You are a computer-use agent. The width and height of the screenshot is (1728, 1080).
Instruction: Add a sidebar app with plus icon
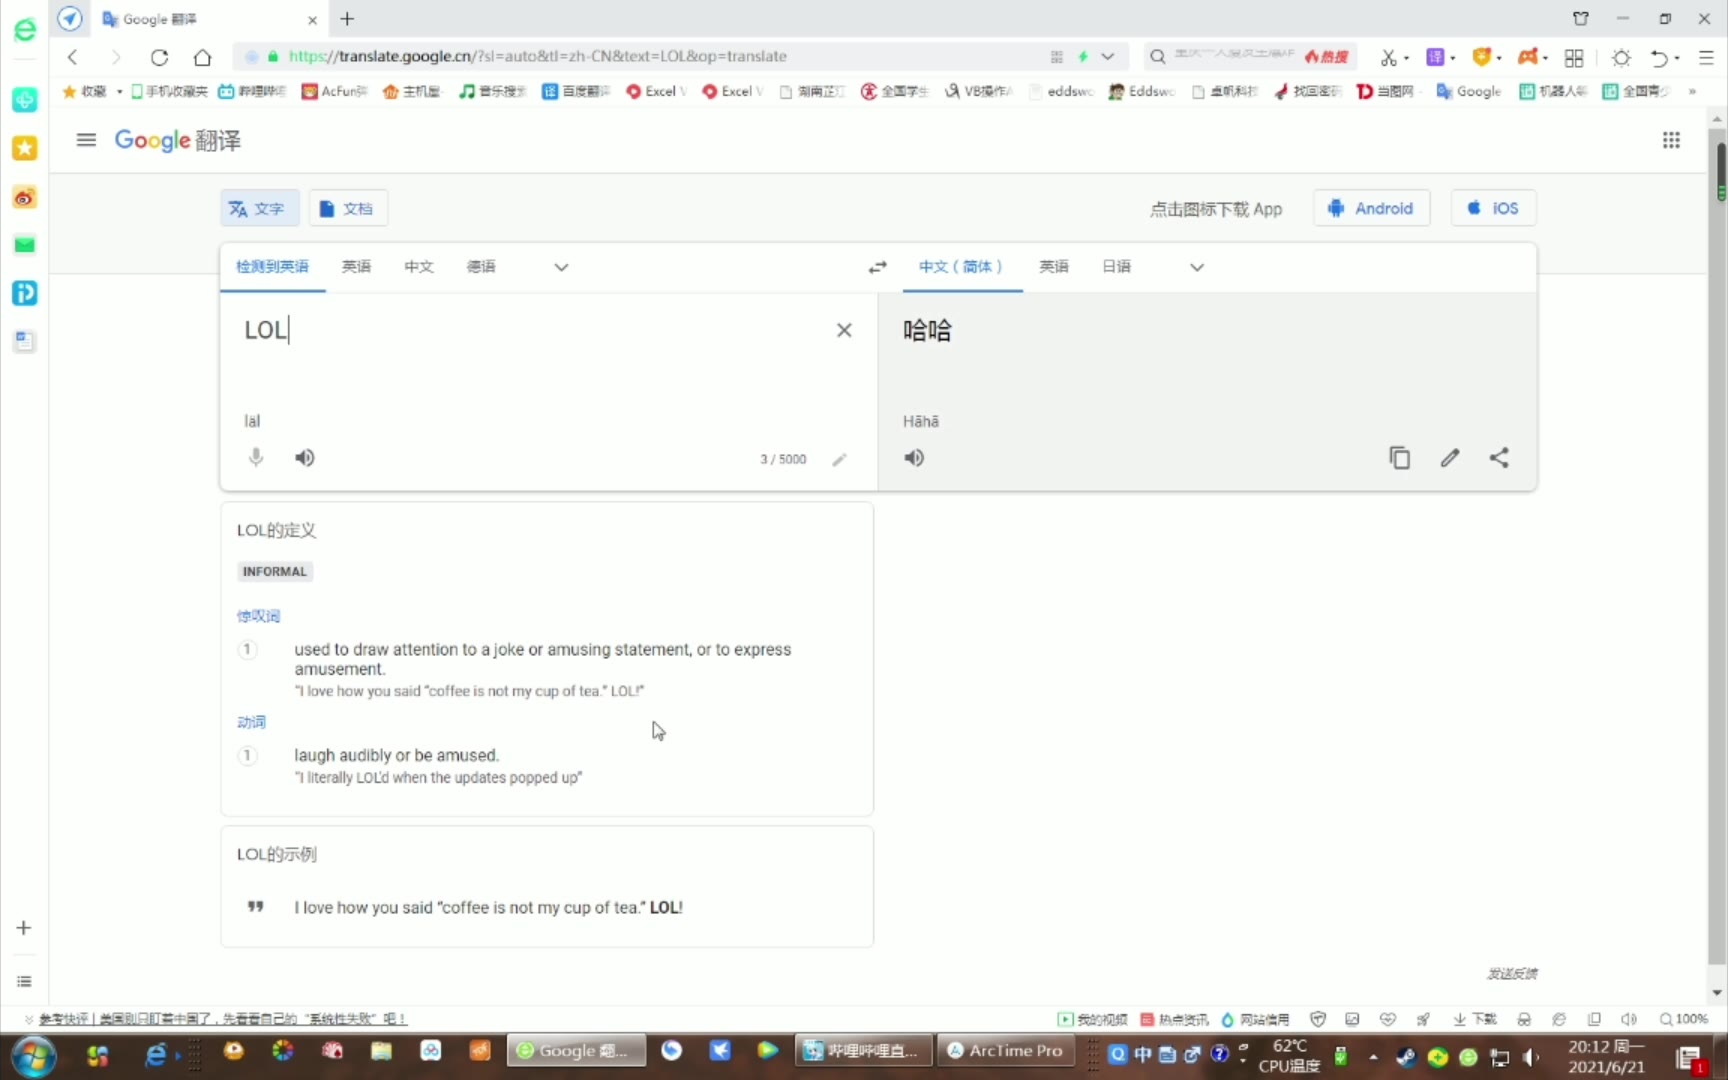(24, 928)
